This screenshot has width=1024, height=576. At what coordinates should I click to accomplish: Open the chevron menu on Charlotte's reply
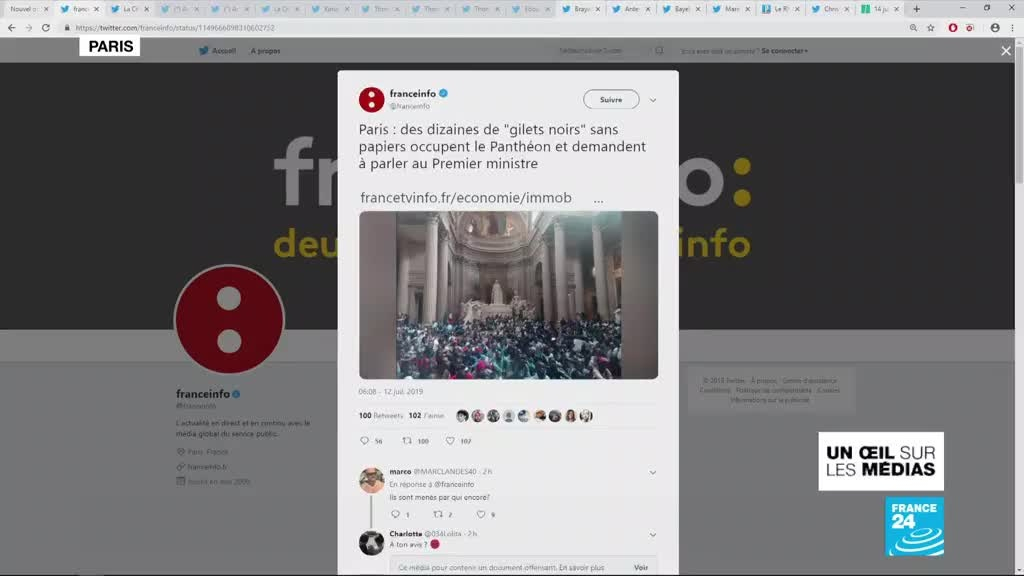(653, 535)
